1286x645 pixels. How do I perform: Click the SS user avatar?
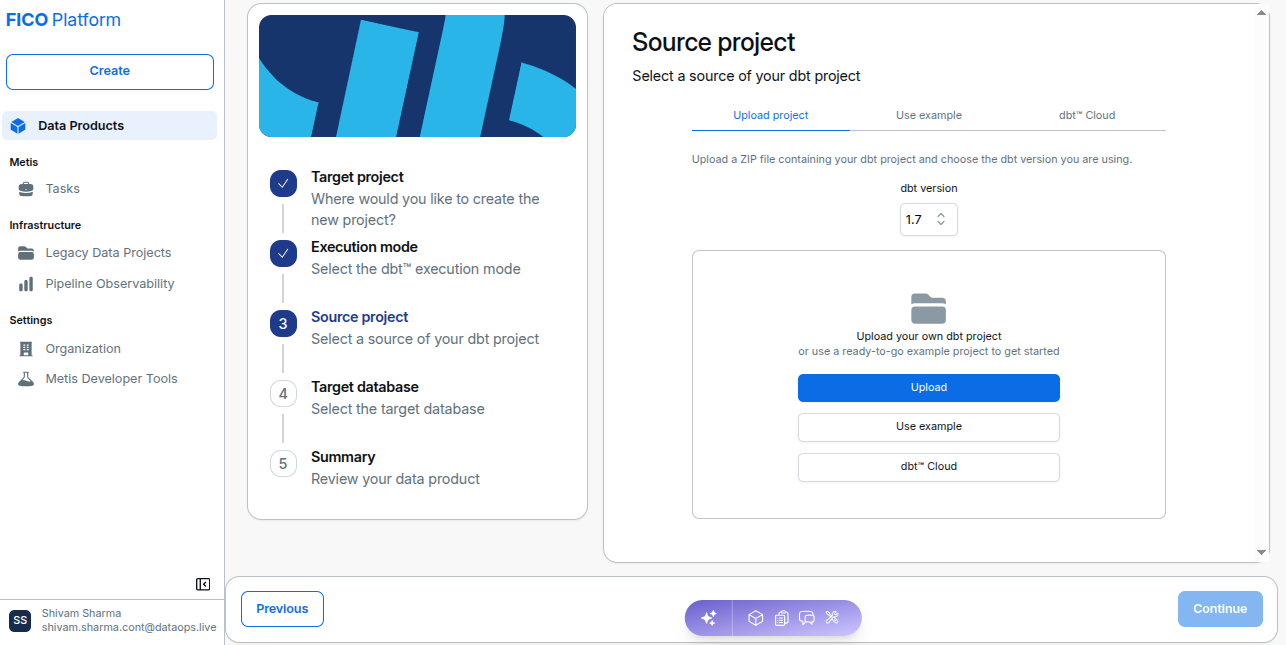click(20, 621)
